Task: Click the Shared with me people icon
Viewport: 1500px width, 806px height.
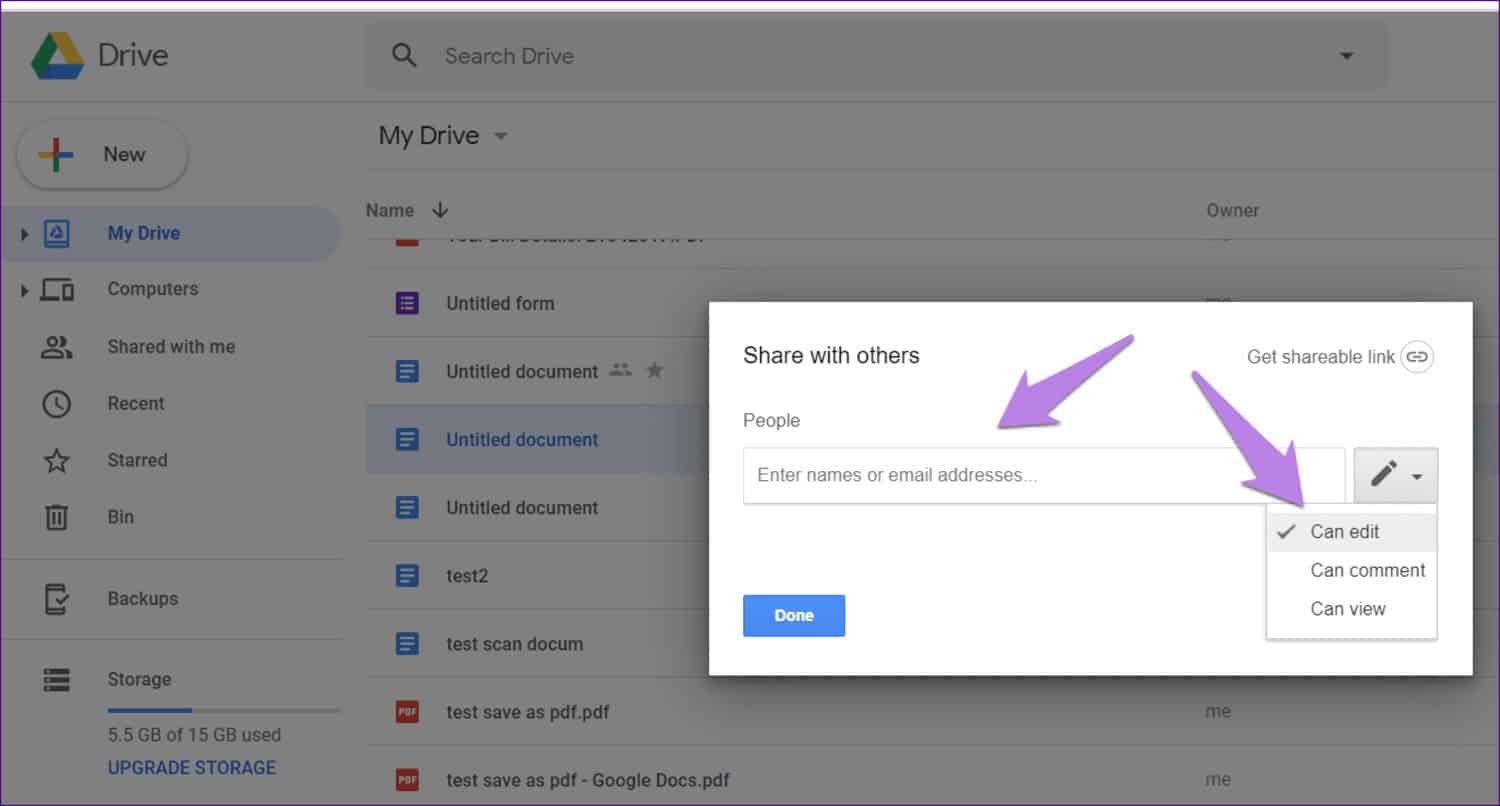Action: click(x=57, y=347)
